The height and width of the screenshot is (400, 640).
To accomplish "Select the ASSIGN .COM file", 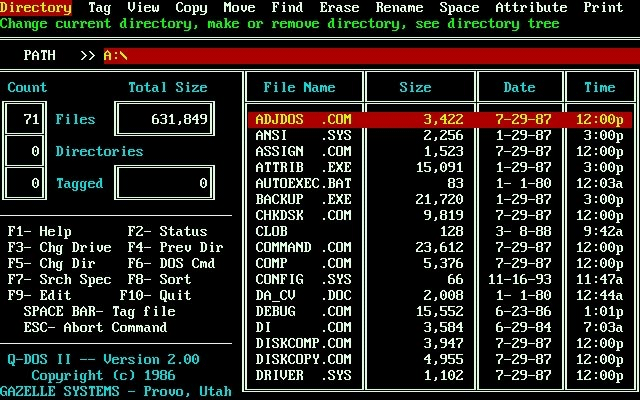I will (440, 151).
